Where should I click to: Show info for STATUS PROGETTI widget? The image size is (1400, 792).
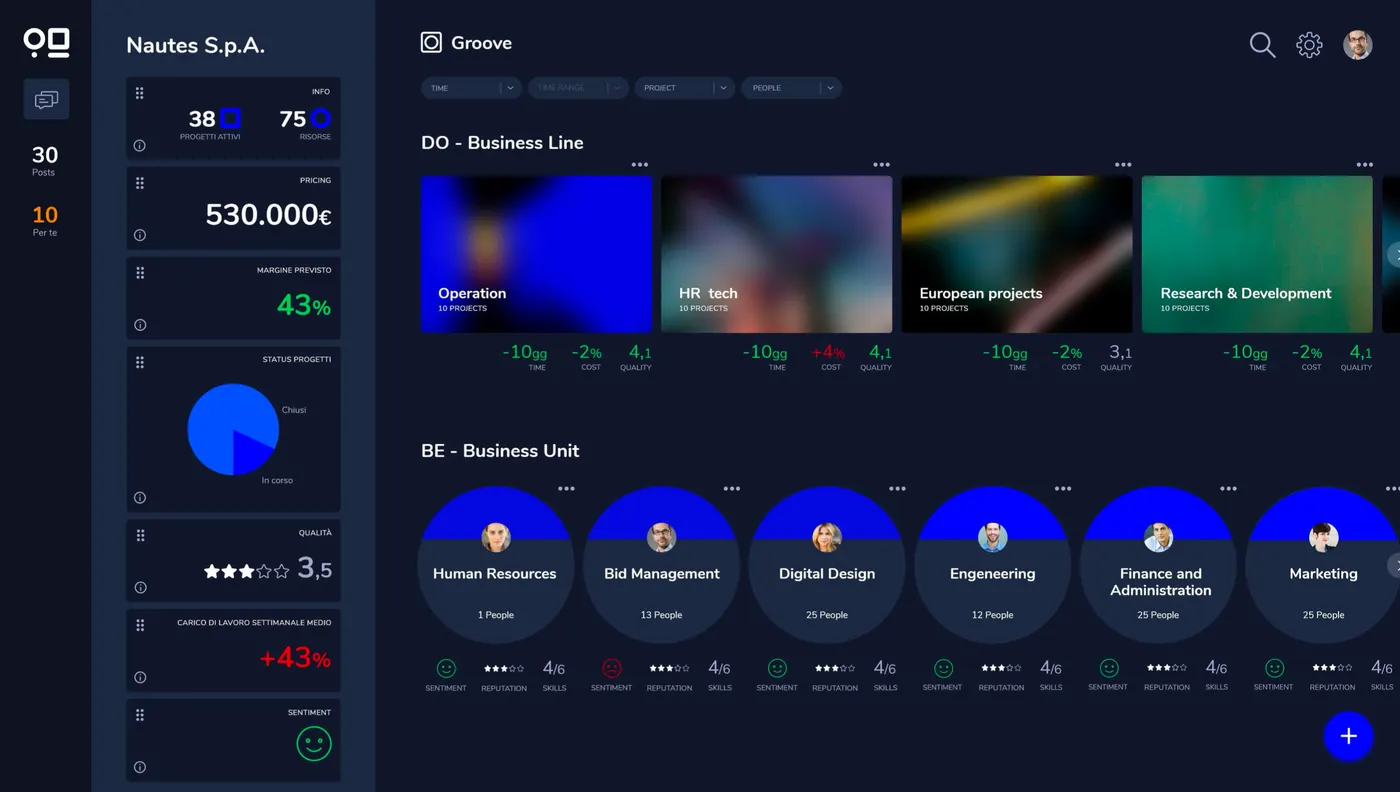[x=140, y=498]
